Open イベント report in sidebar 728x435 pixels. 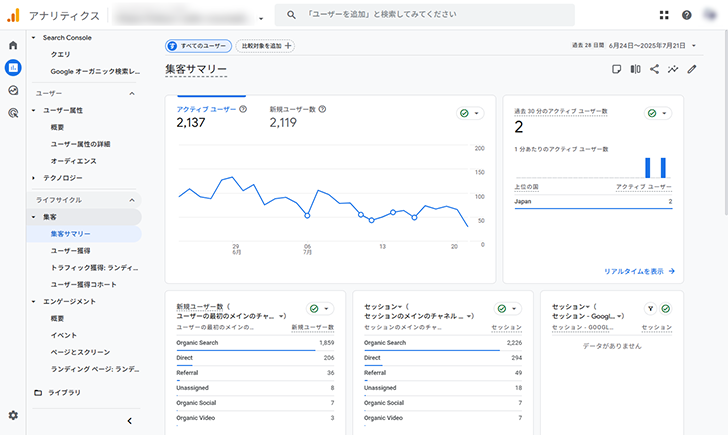64,335
